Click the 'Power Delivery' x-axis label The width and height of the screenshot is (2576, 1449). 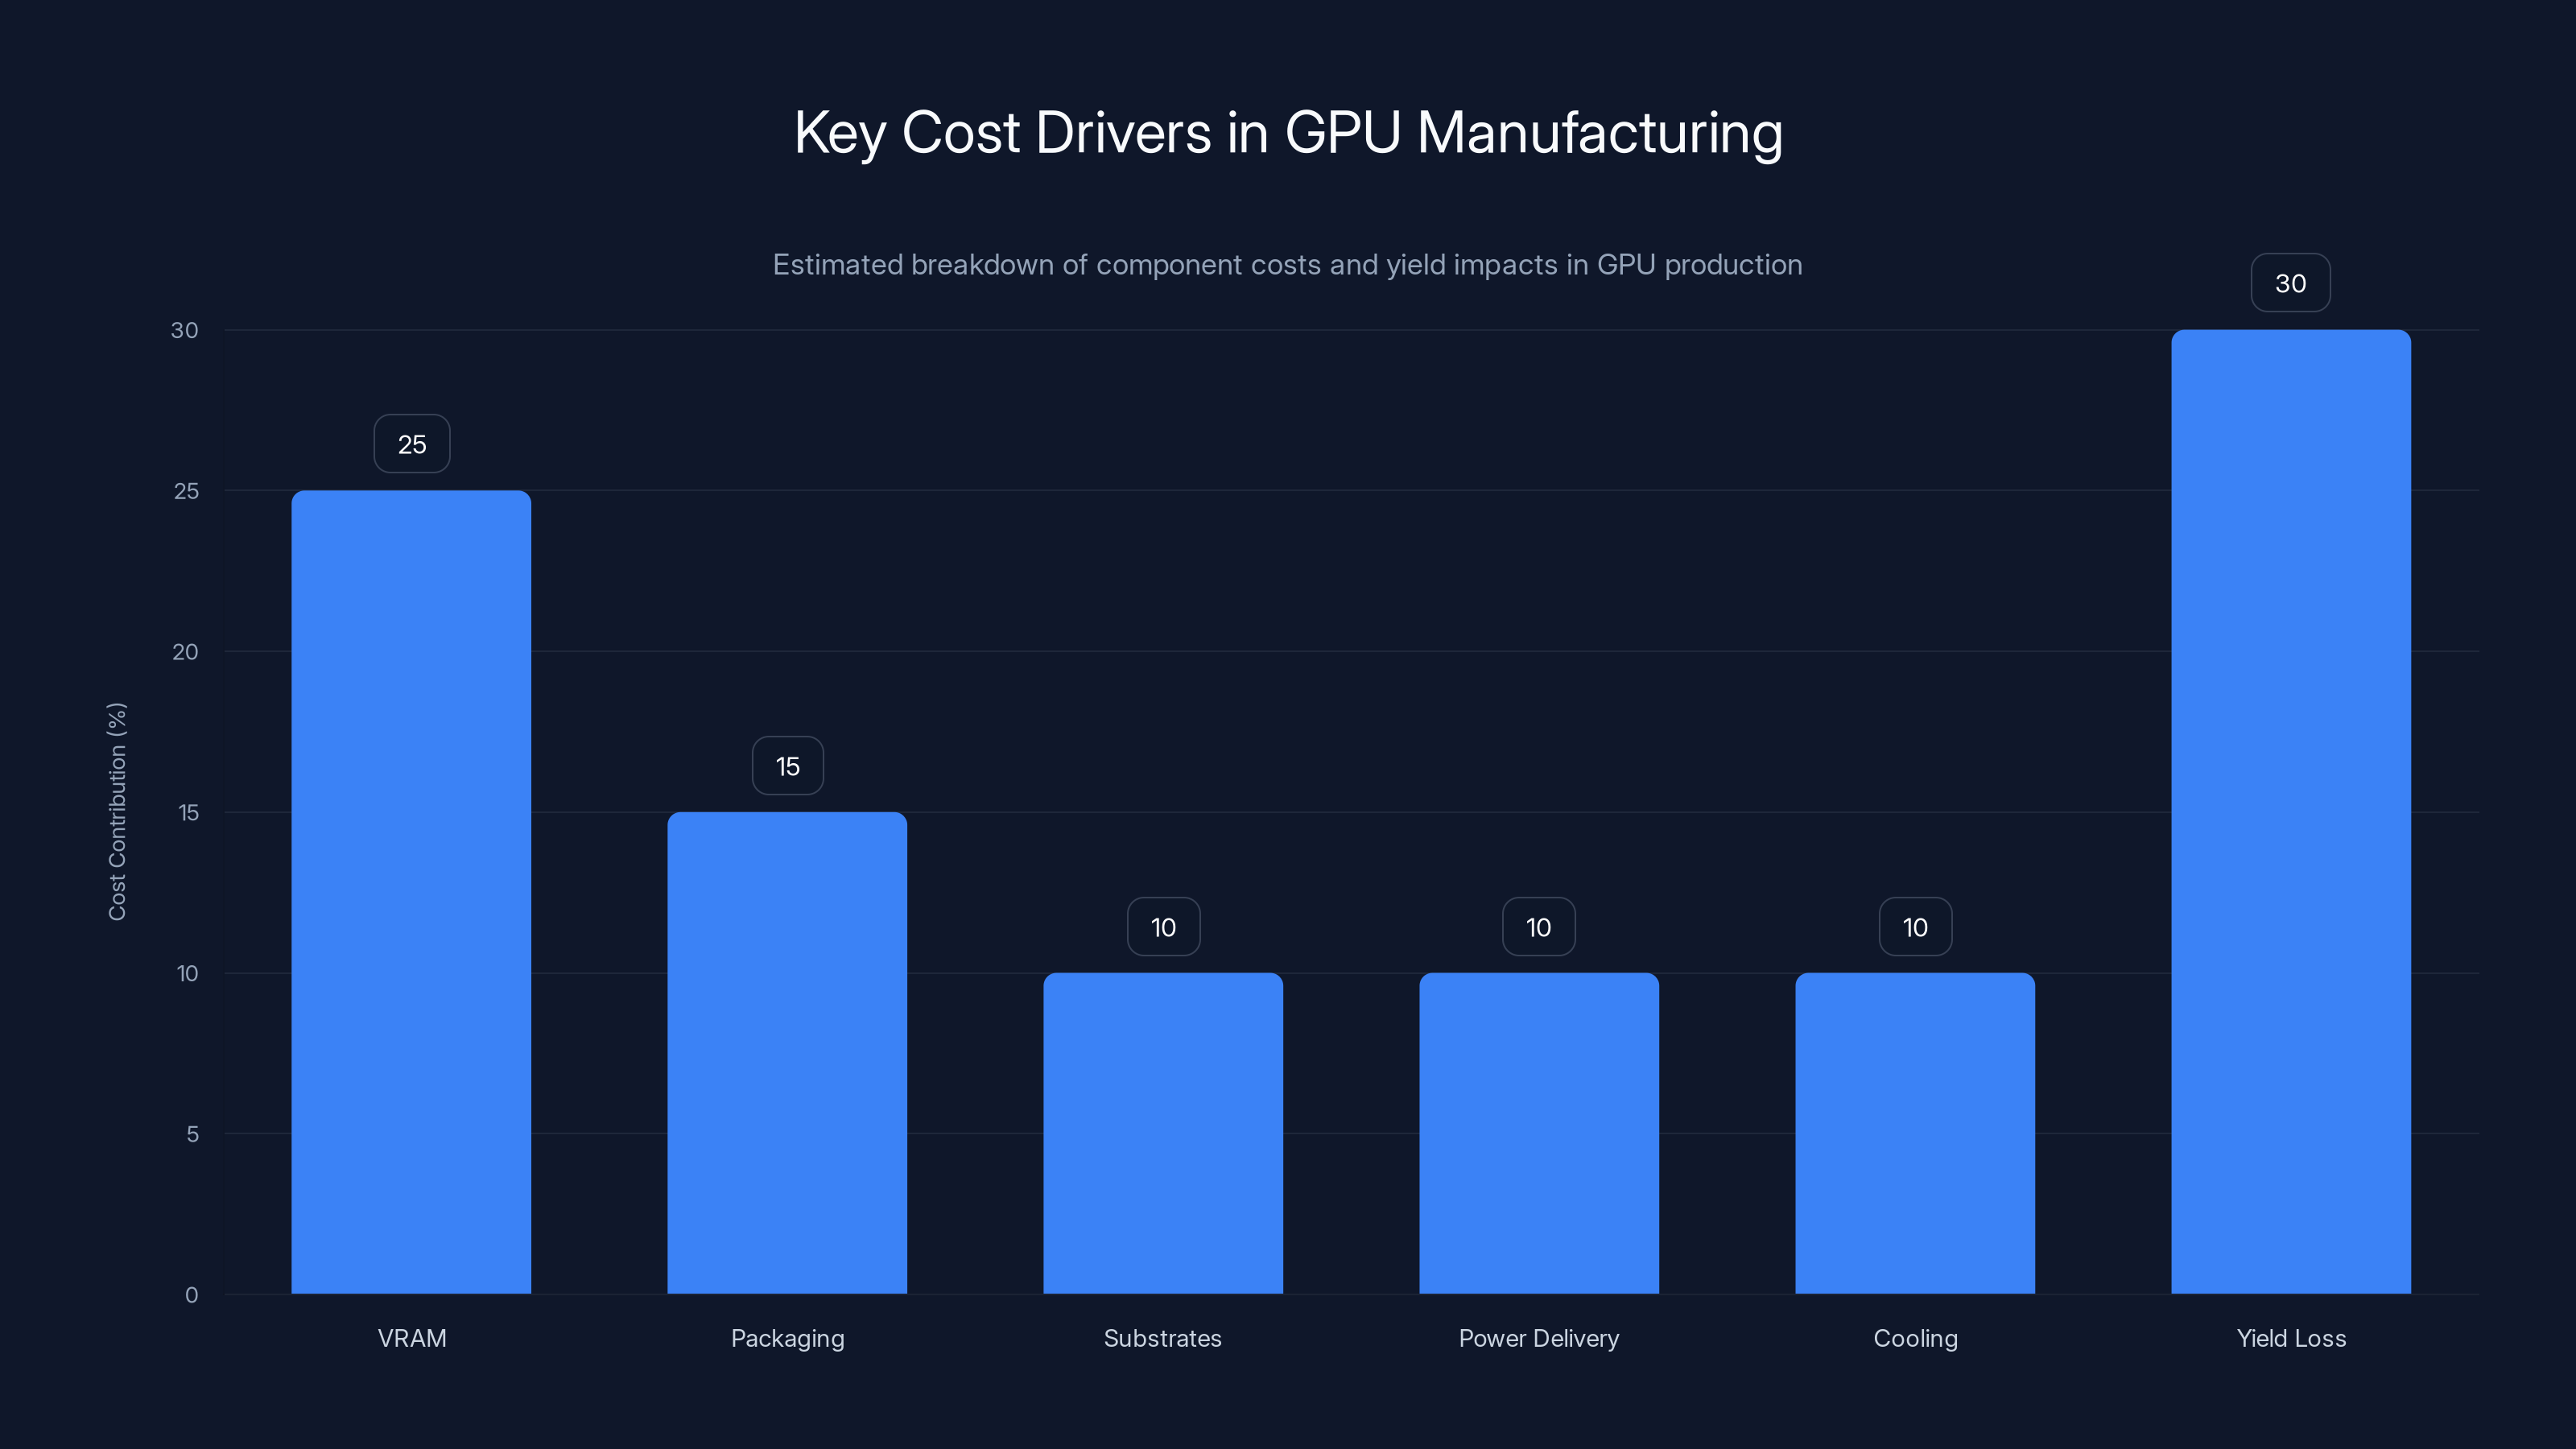coord(1539,1339)
